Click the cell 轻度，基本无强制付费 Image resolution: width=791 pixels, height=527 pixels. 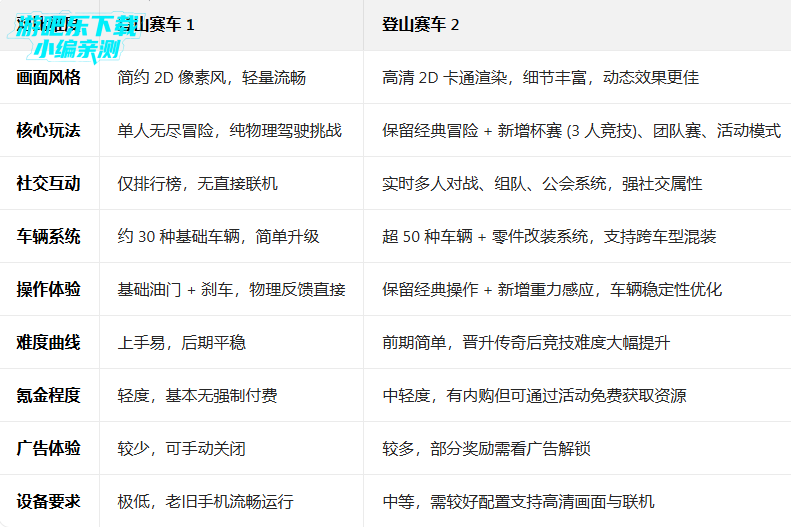click(197, 395)
